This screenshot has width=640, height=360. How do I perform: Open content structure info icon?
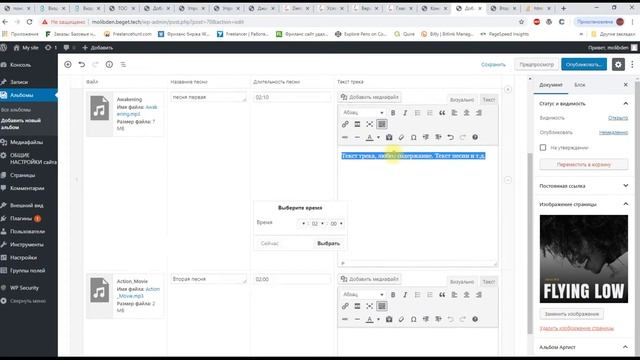pos(109,64)
